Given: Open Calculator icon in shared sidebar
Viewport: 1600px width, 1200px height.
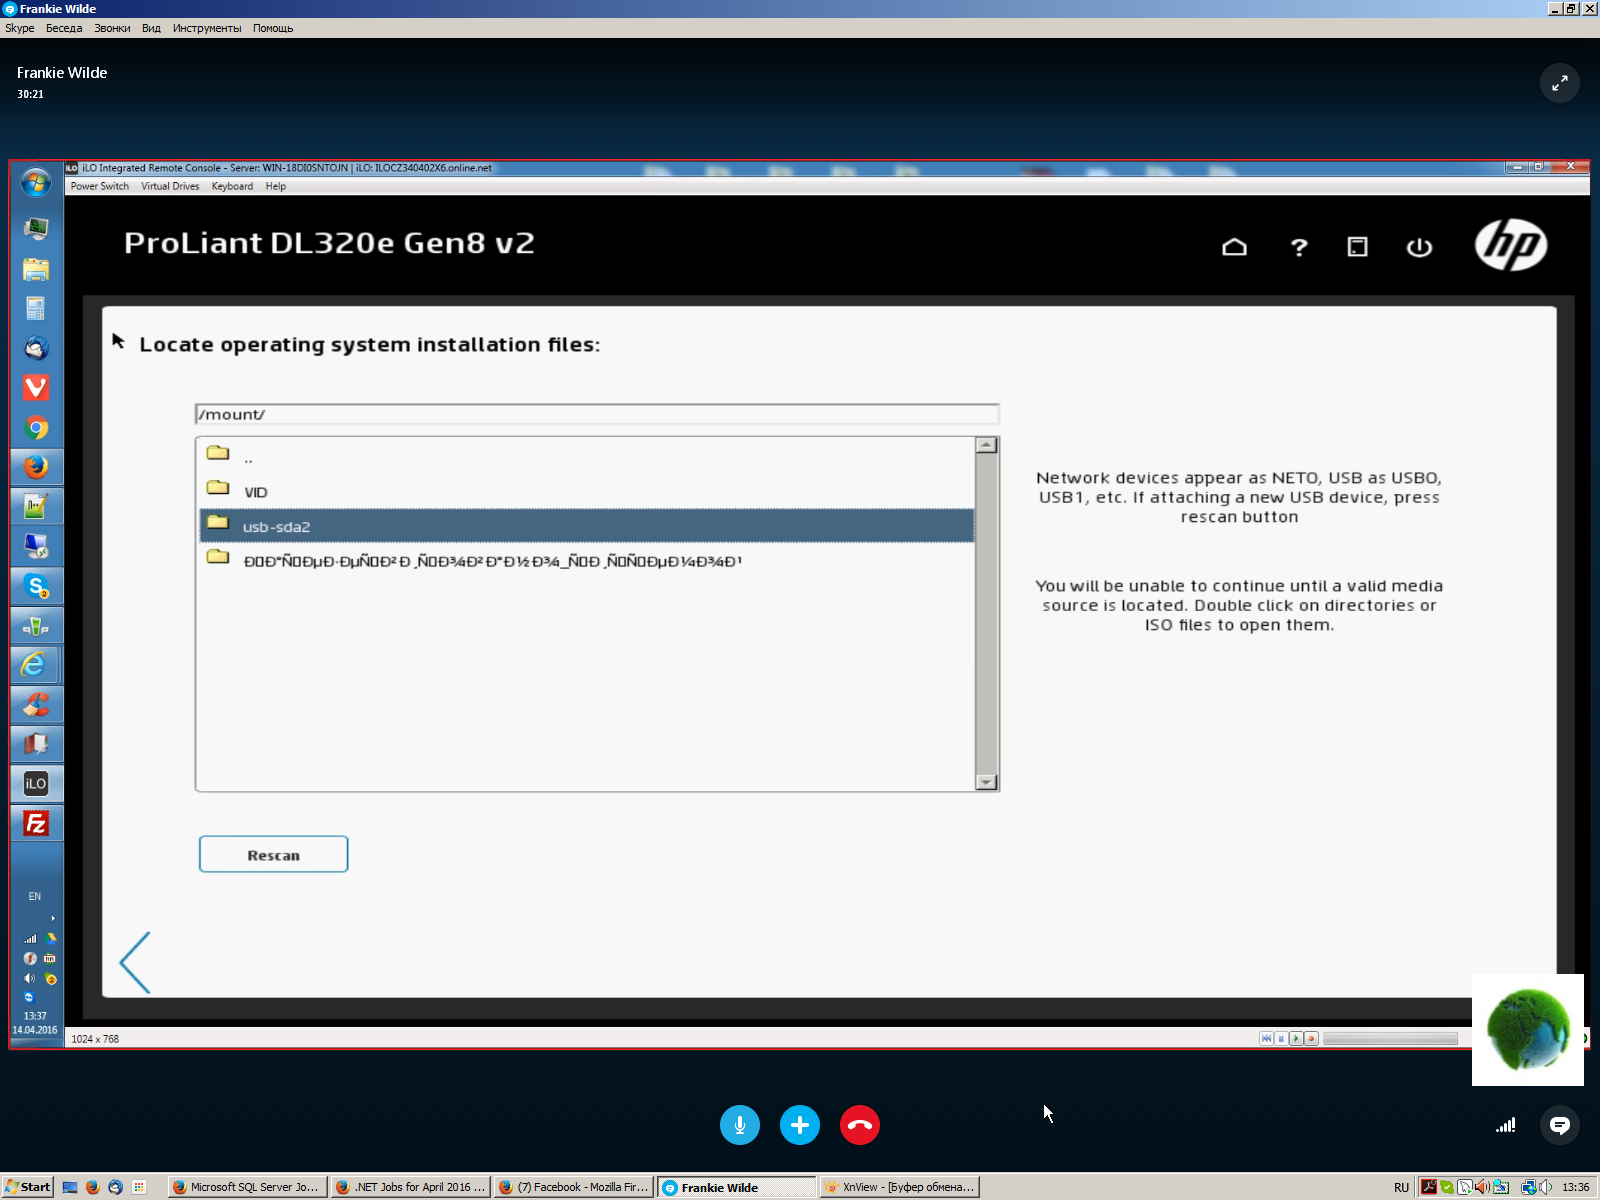Looking at the screenshot, I should (36, 309).
